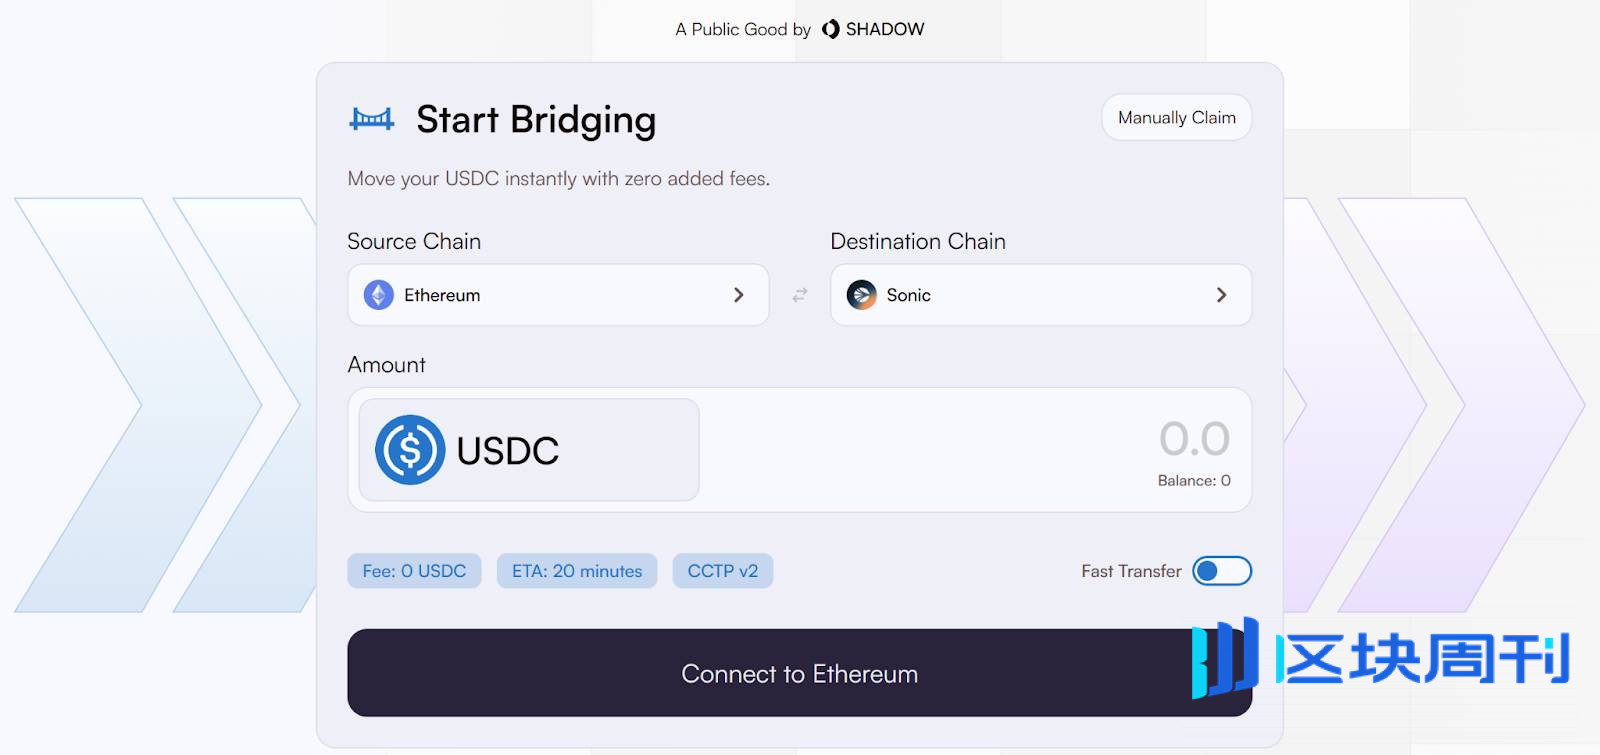Viewport: 1600px width, 755px height.
Task: Click the Manually Claim button
Action: coord(1176,118)
